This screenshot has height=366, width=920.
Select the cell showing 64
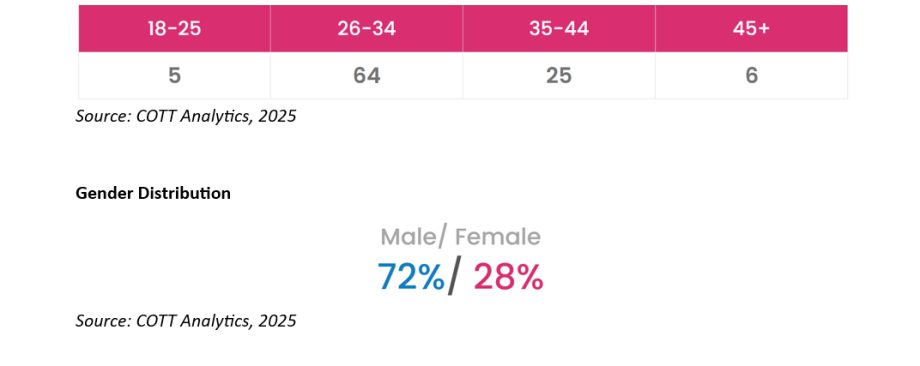tap(367, 76)
